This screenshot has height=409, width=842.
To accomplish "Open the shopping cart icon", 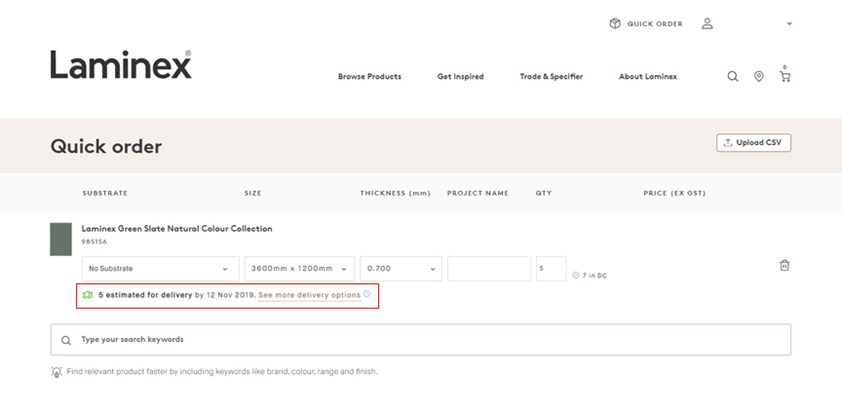I will (x=785, y=76).
